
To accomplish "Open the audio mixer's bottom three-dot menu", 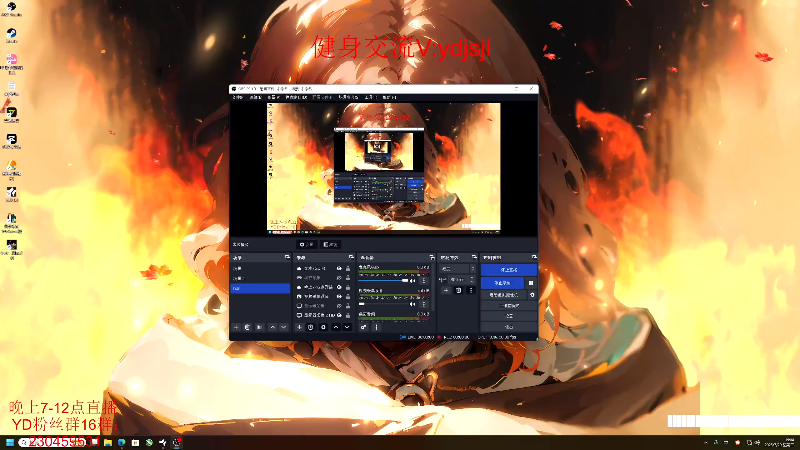I will tap(377, 327).
